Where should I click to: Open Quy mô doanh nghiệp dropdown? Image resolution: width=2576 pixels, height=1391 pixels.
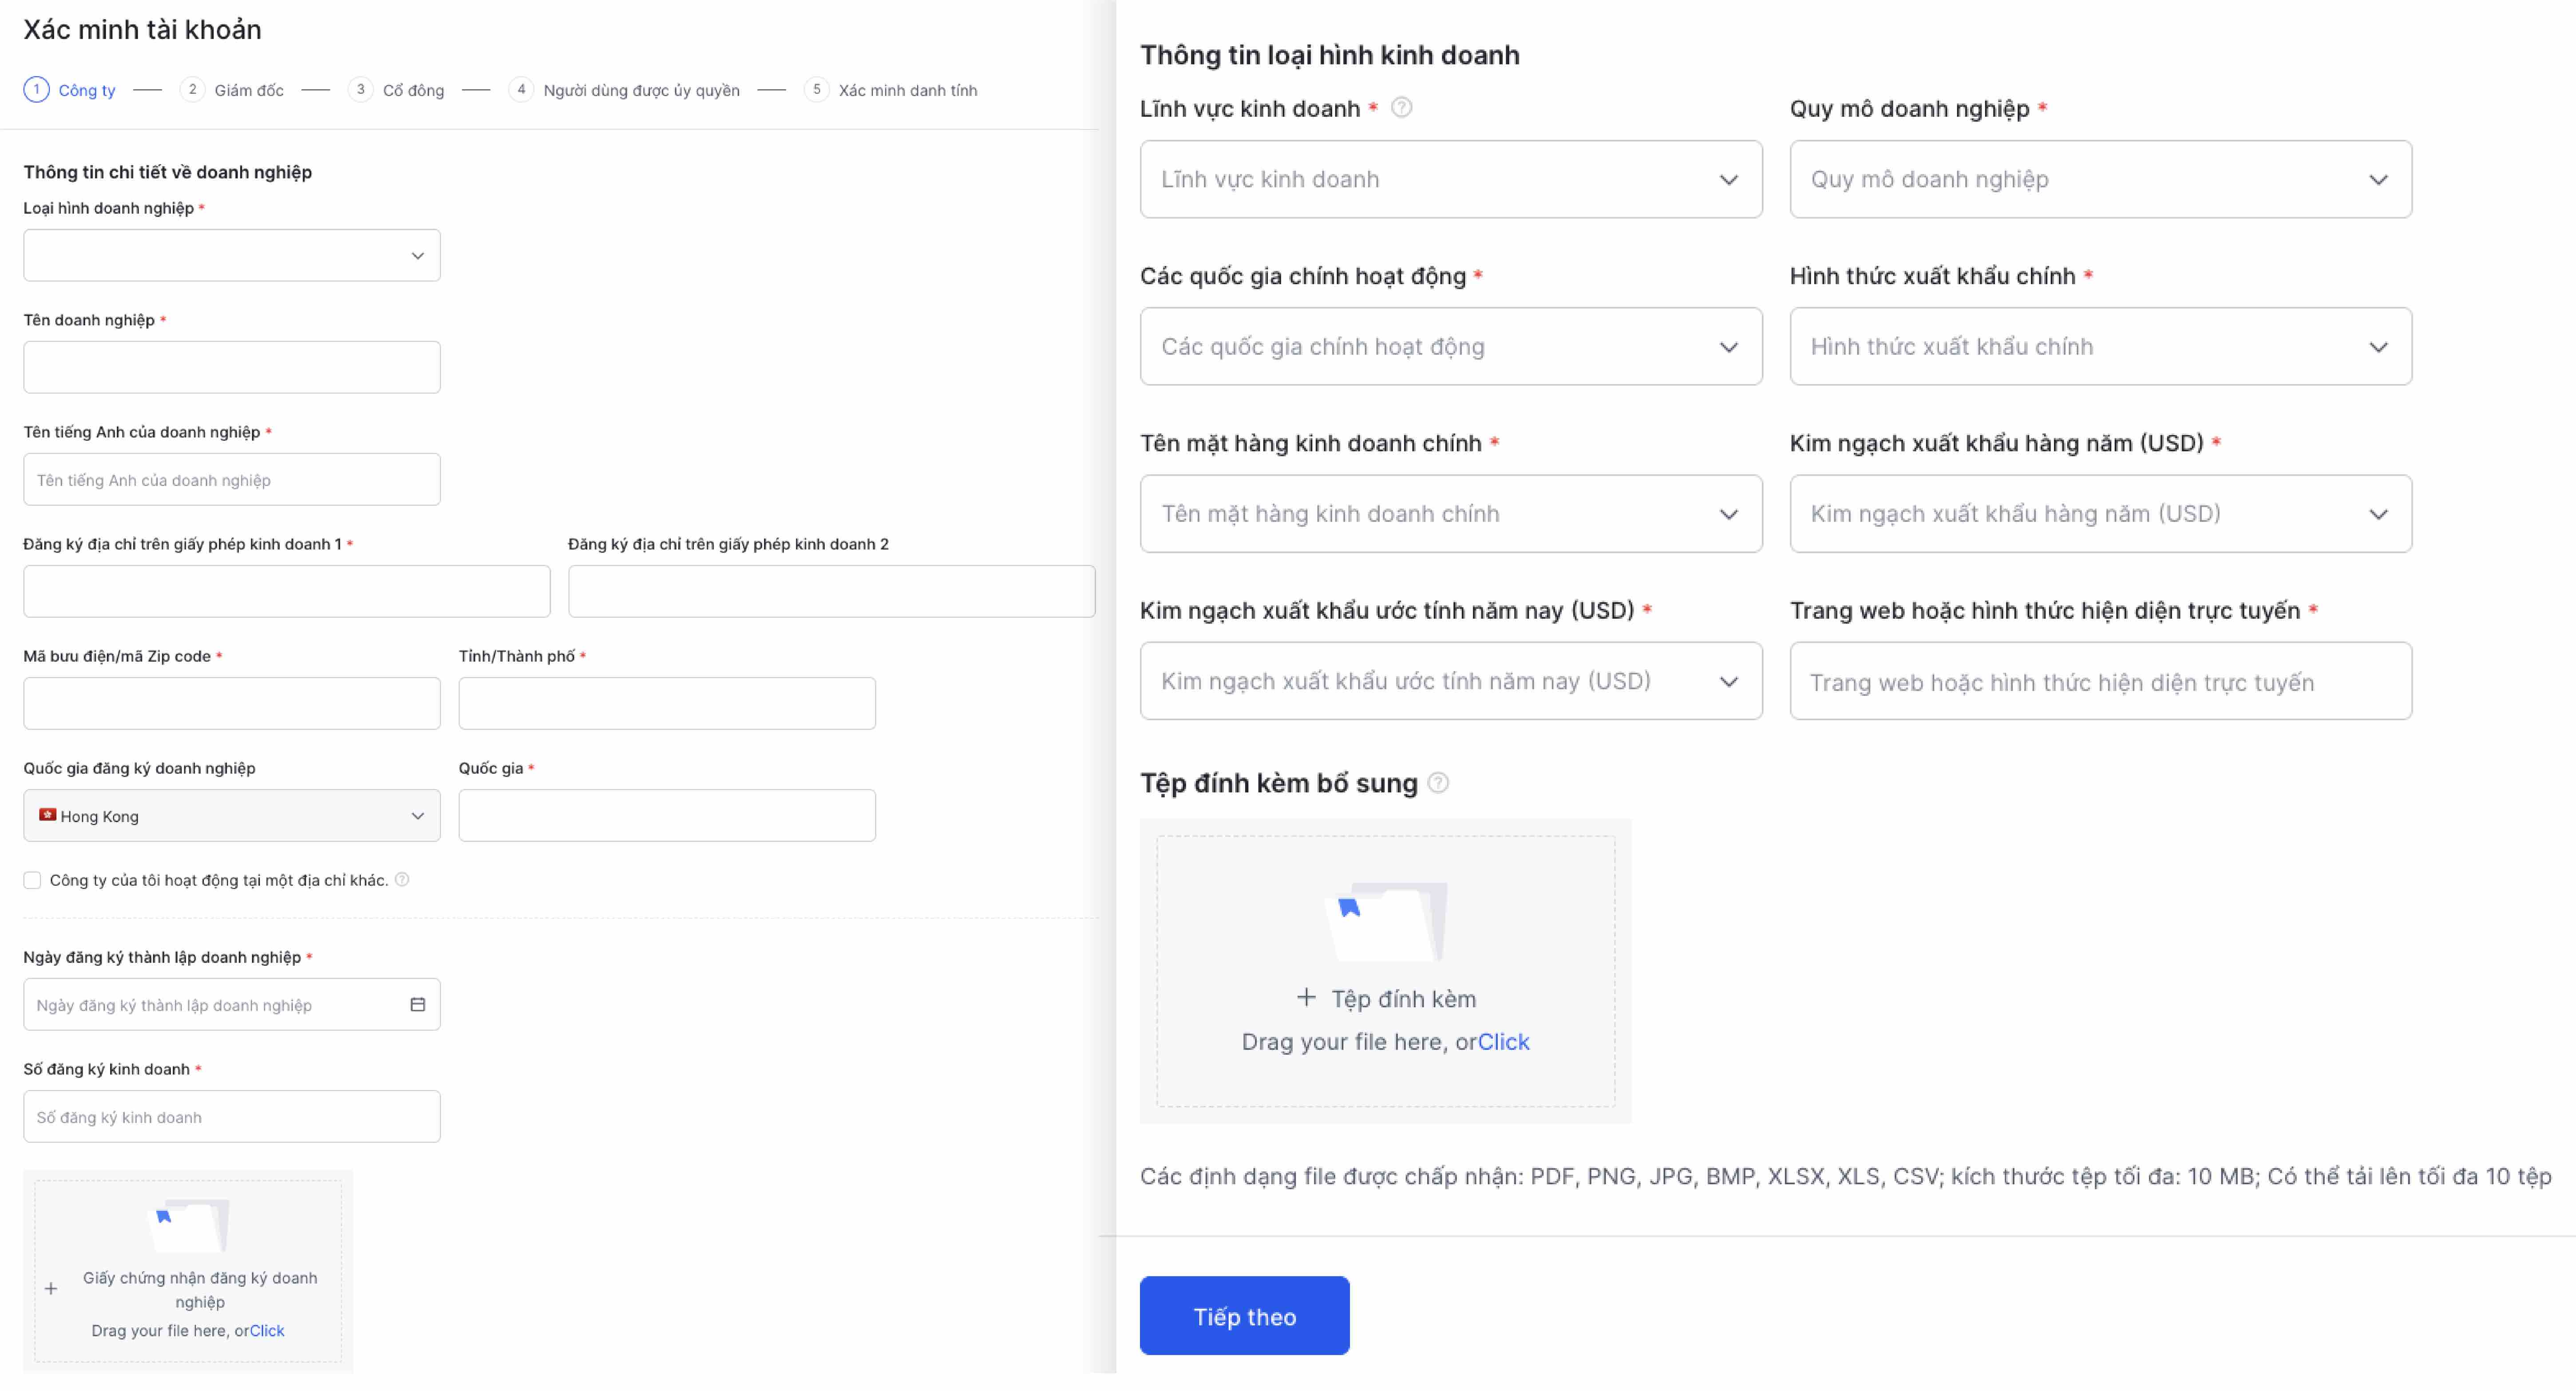[2100, 180]
